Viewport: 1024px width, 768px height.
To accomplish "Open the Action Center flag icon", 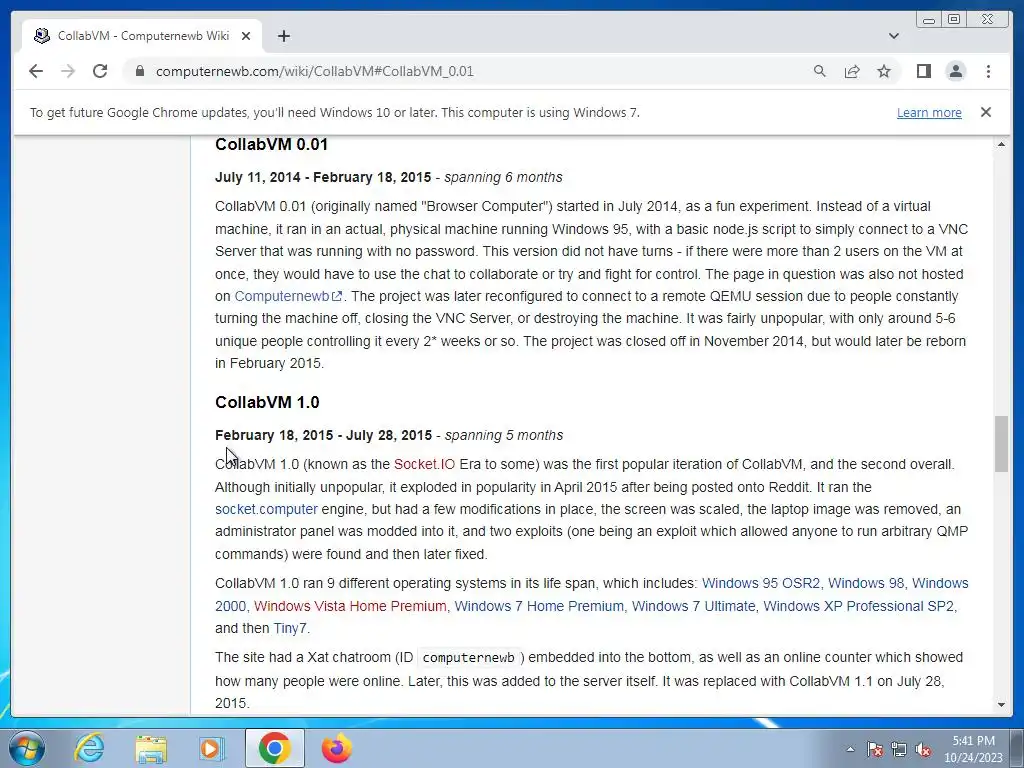I will pyautogui.click(x=874, y=749).
